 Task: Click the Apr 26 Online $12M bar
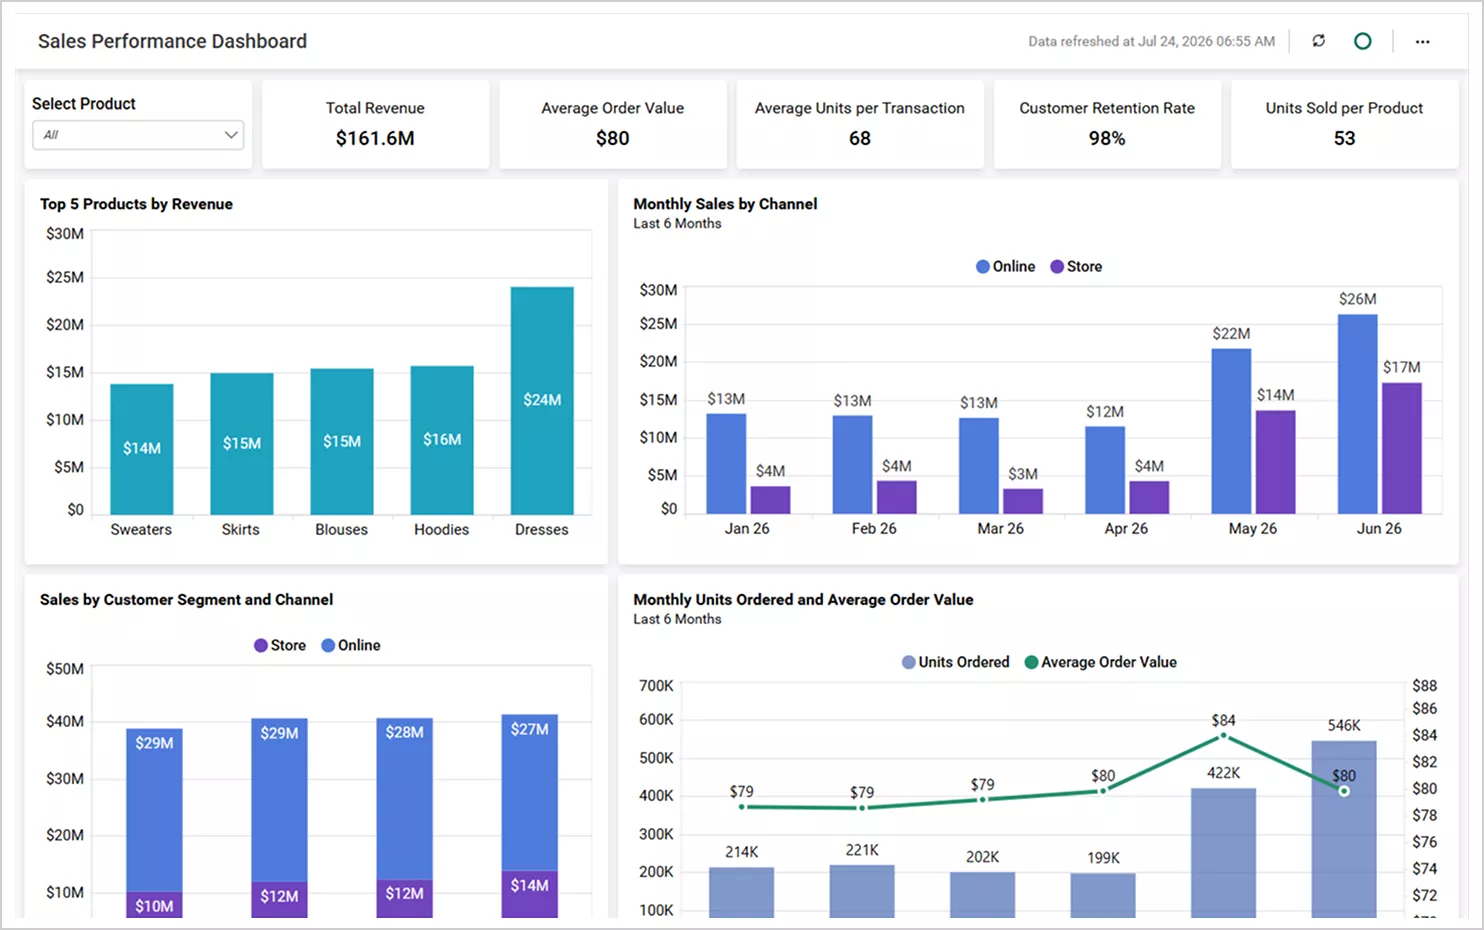click(1105, 470)
